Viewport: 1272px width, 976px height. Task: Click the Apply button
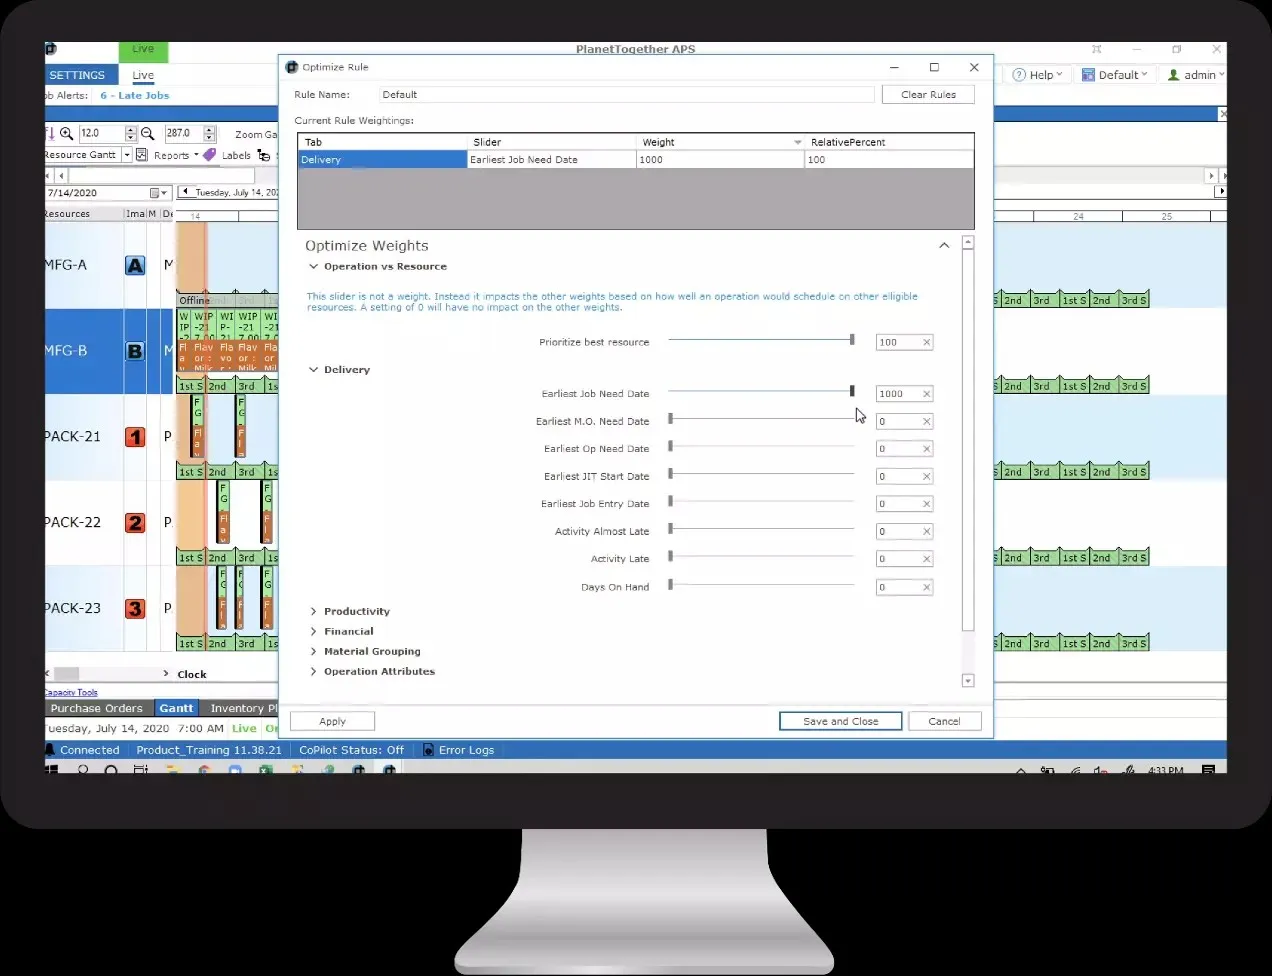click(x=332, y=721)
